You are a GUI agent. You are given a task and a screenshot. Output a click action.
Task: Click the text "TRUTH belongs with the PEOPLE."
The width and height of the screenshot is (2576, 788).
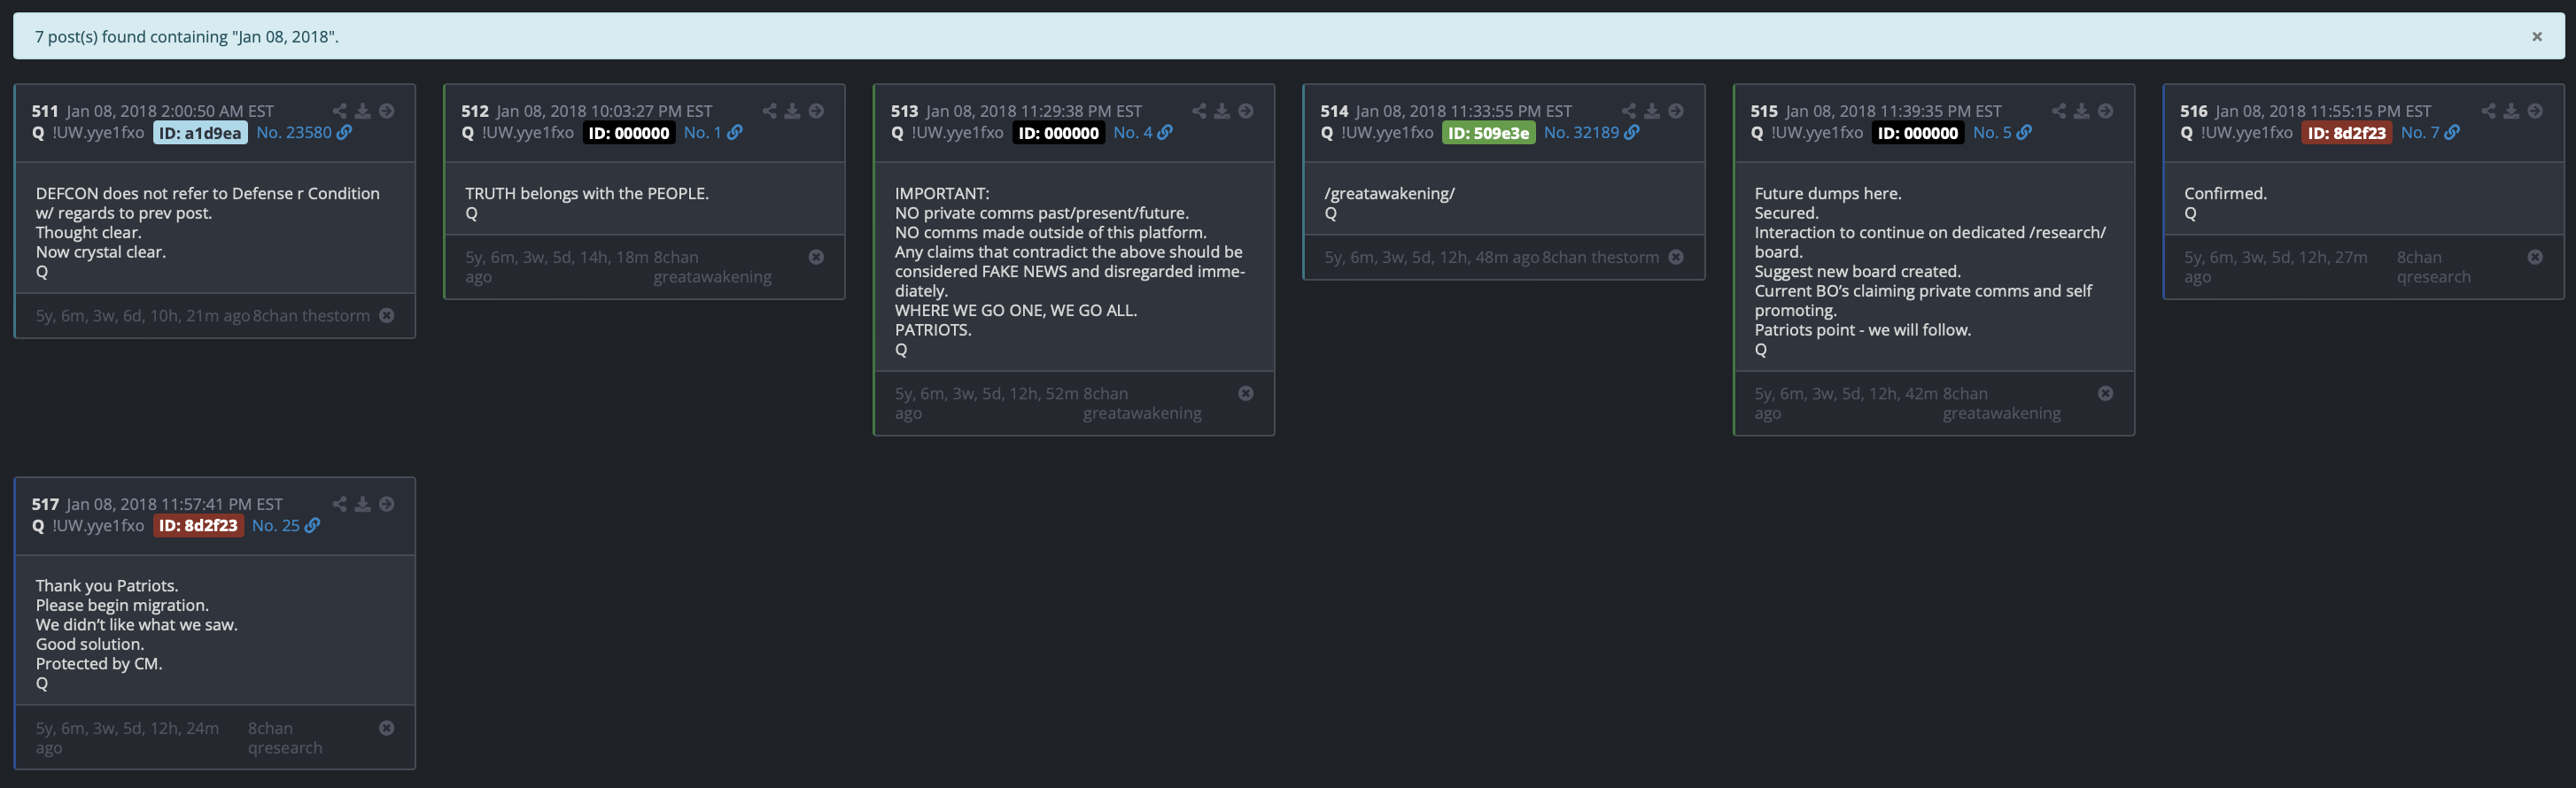click(587, 193)
